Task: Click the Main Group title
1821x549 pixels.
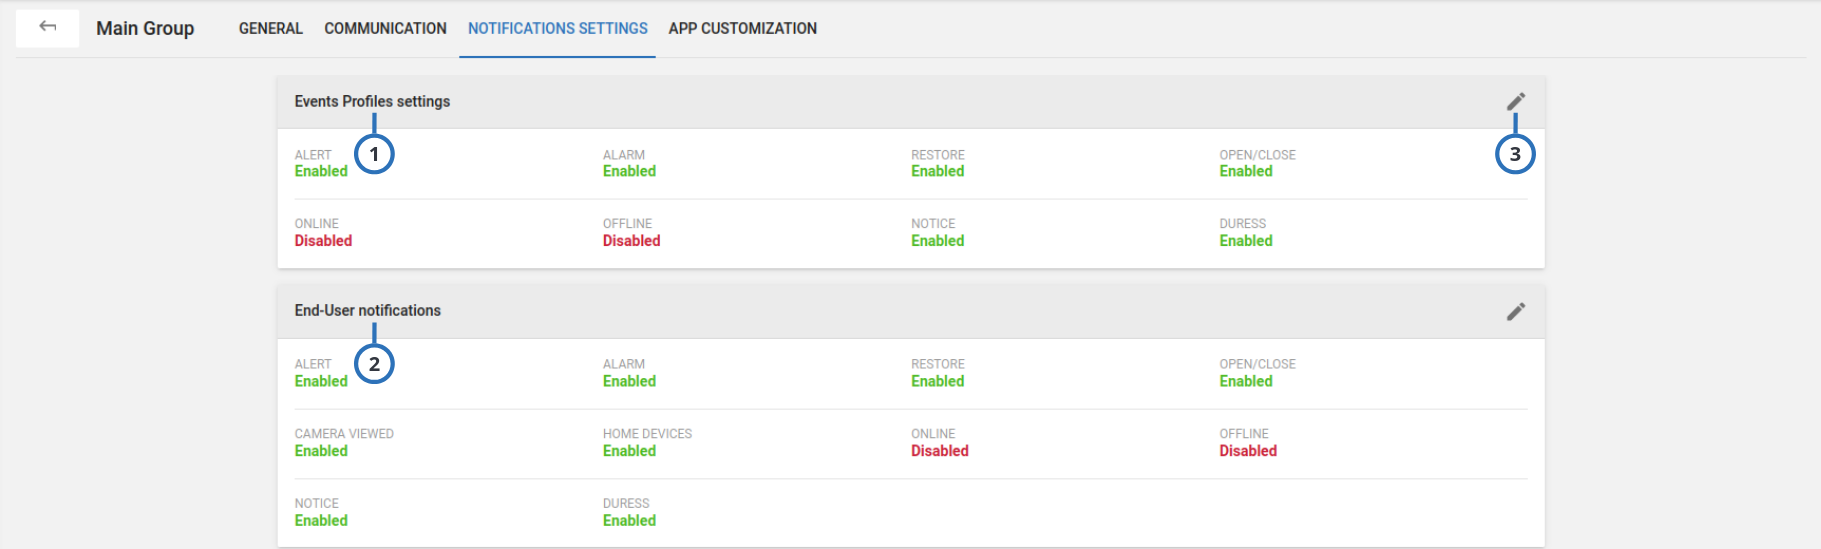Action: point(145,28)
